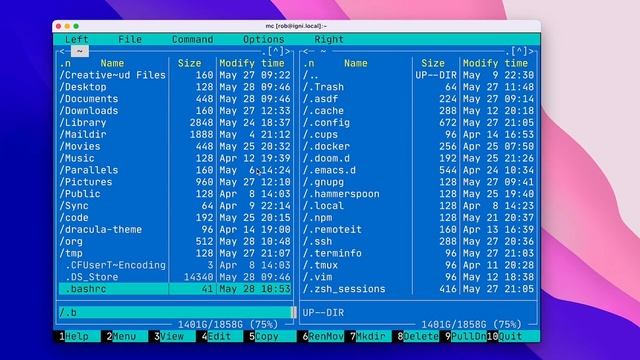
Task: Click the 5 Copy function key button
Action: (x=264, y=336)
